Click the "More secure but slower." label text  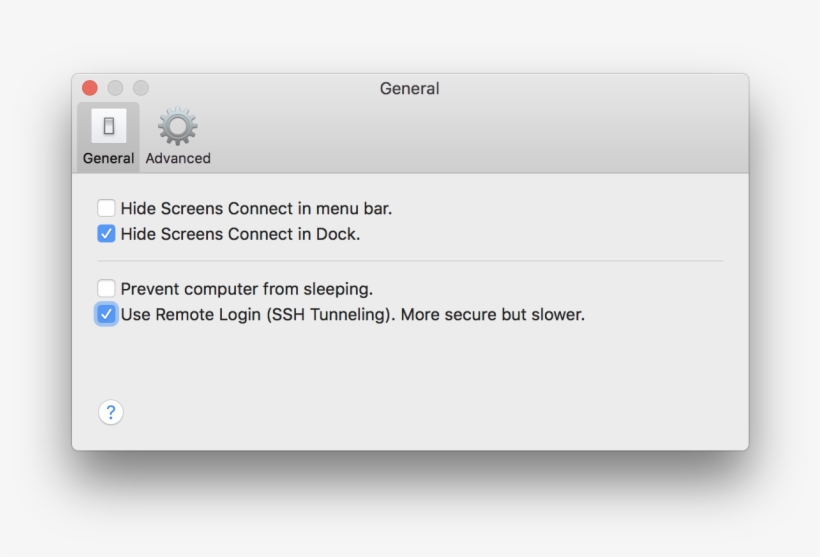tap(493, 315)
